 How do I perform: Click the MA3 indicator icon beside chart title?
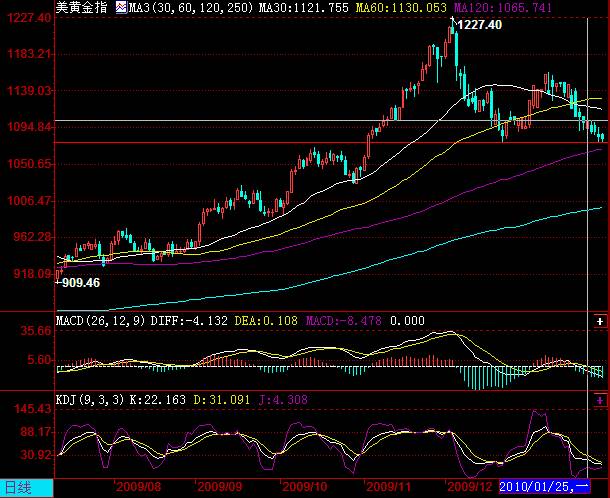[x=121, y=7]
